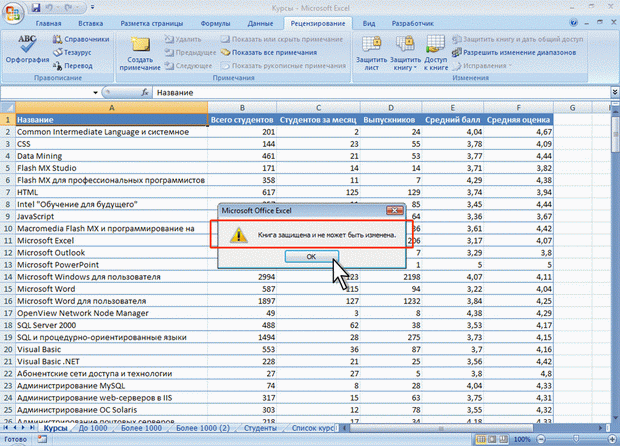Switch to sheet Более 1000 (2)

coord(203,428)
